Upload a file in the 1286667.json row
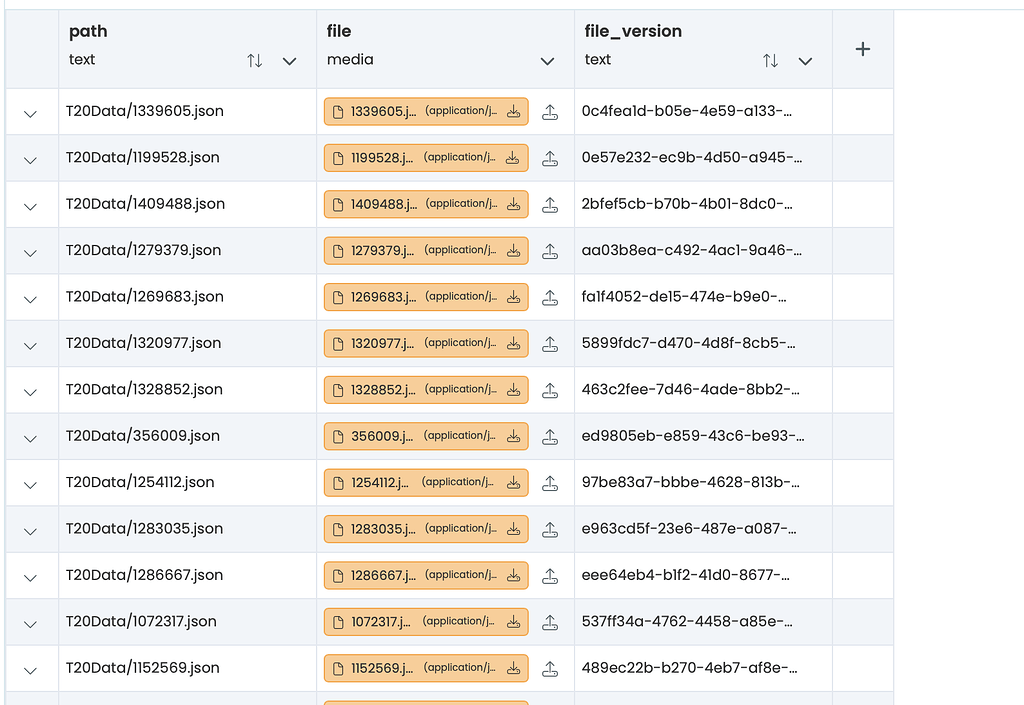1024x705 pixels. coord(550,575)
